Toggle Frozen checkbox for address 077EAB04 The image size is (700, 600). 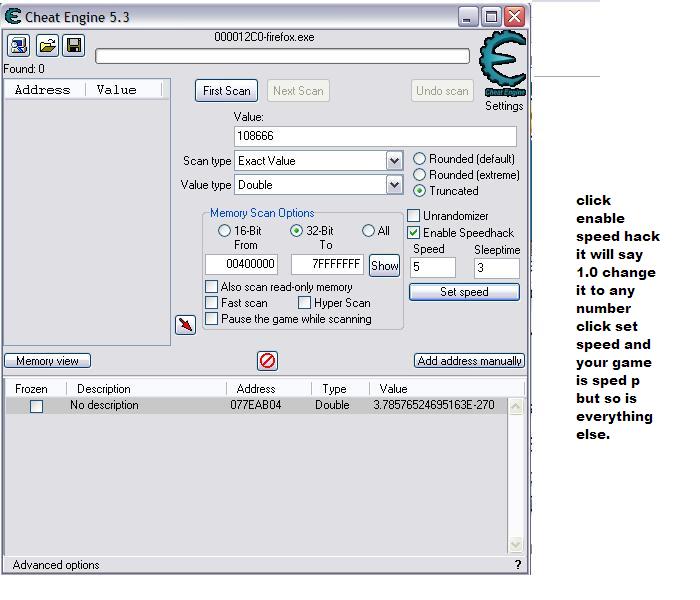36,406
